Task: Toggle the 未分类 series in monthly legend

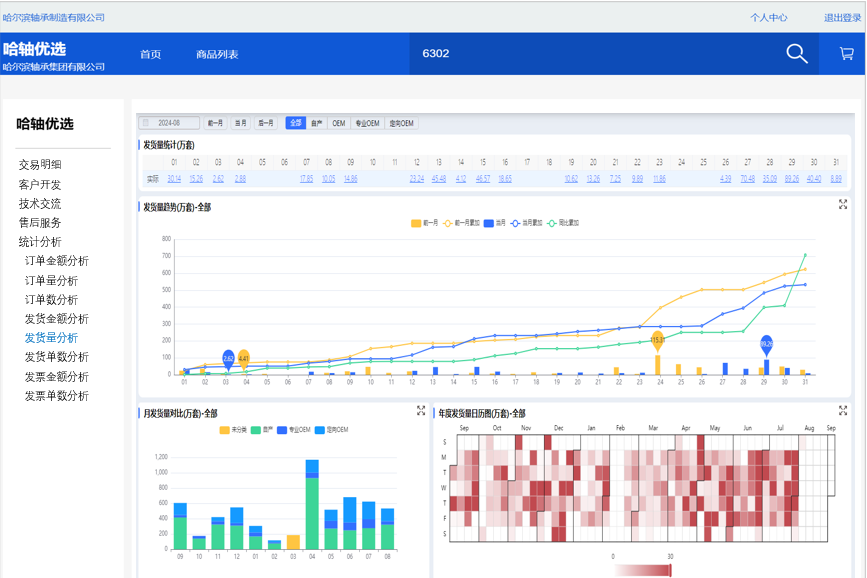Action: point(233,430)
